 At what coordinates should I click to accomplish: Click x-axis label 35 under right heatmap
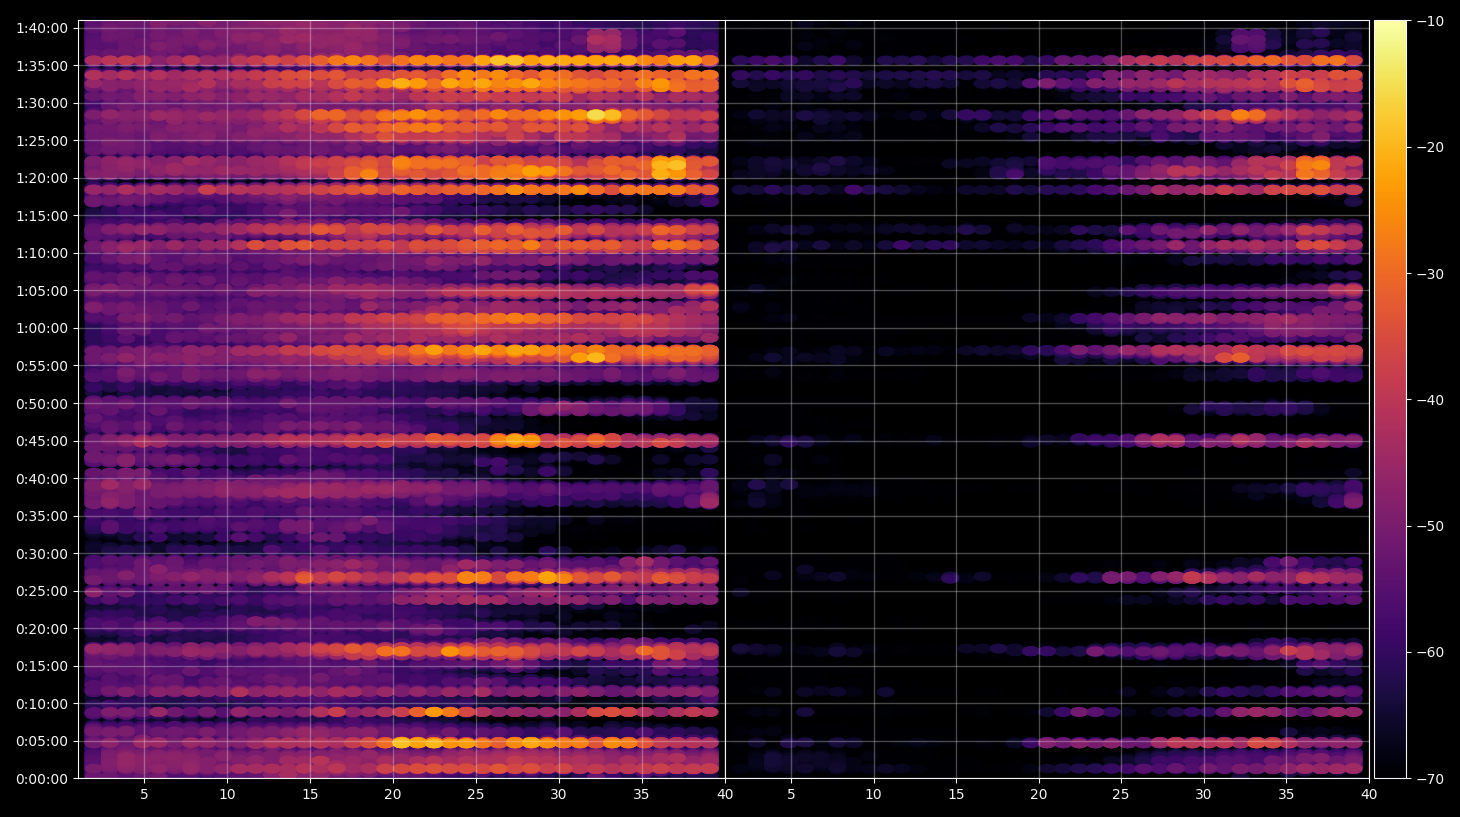(x=1286, y=795)
